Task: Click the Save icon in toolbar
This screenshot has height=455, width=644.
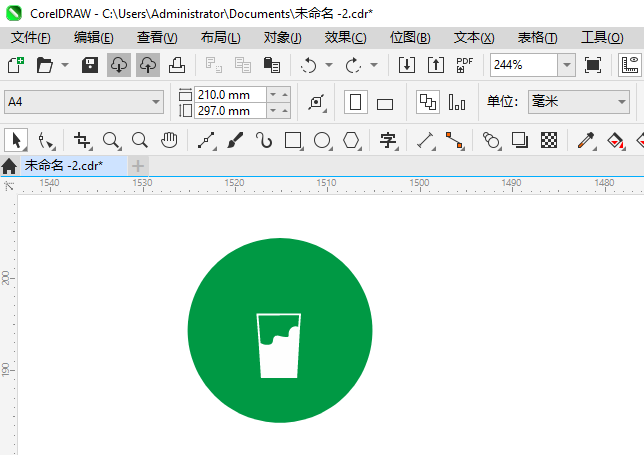Action: pyautogui.click(x=90, y=65)
